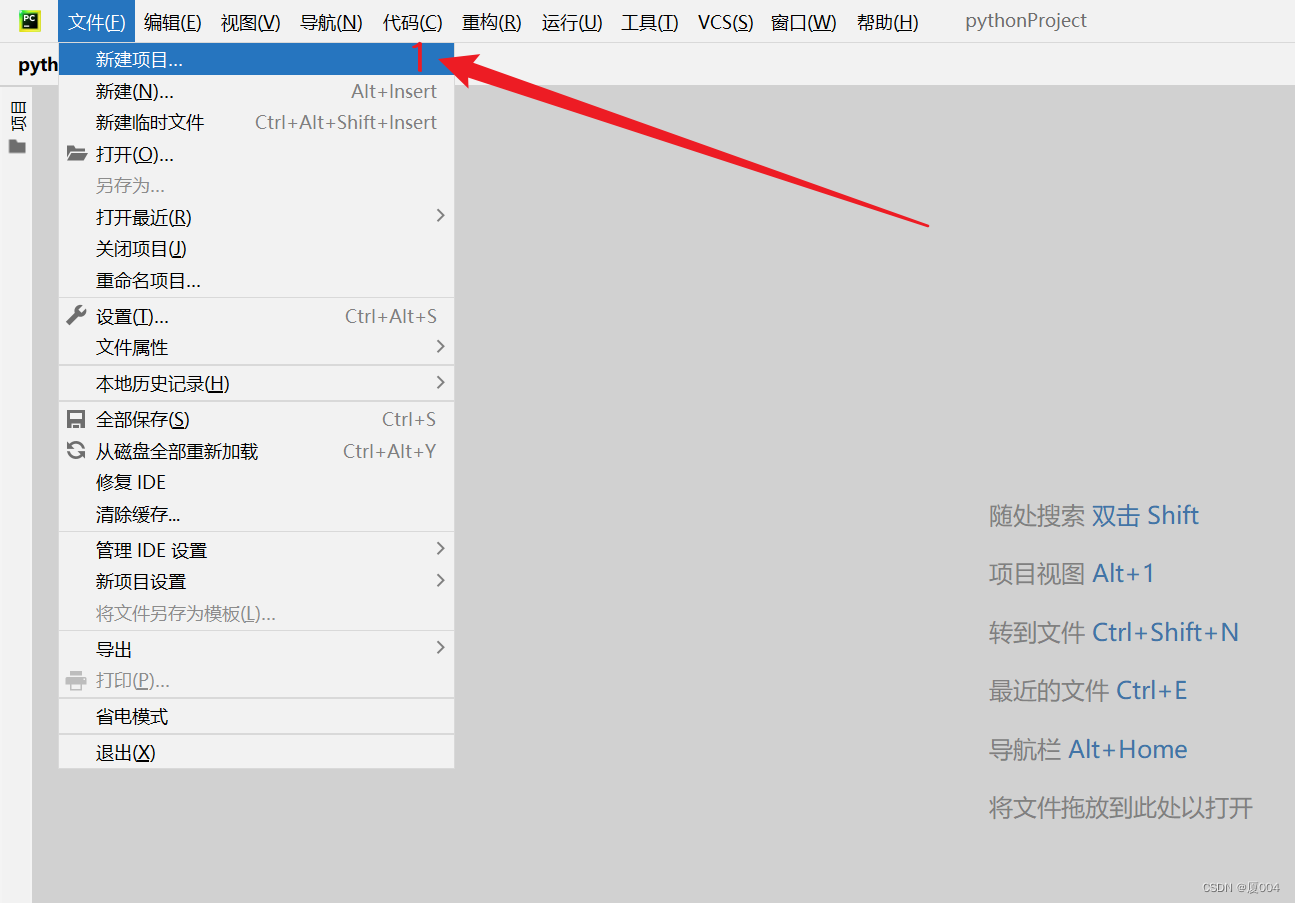Click the floppy disk icon beside 全部保存
Viewport: 1295px width, 903px height.
click(76, 419)
